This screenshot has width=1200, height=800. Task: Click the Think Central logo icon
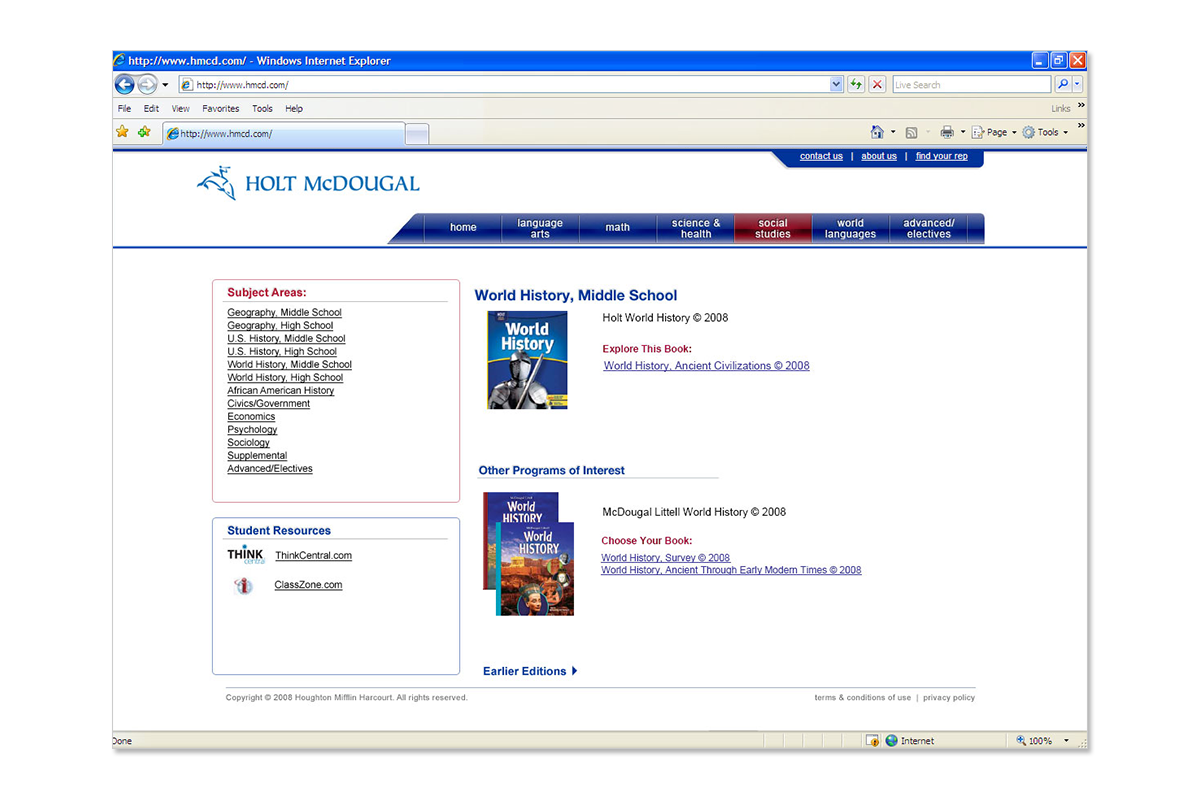pyautogui.click(x=245, y=556)
